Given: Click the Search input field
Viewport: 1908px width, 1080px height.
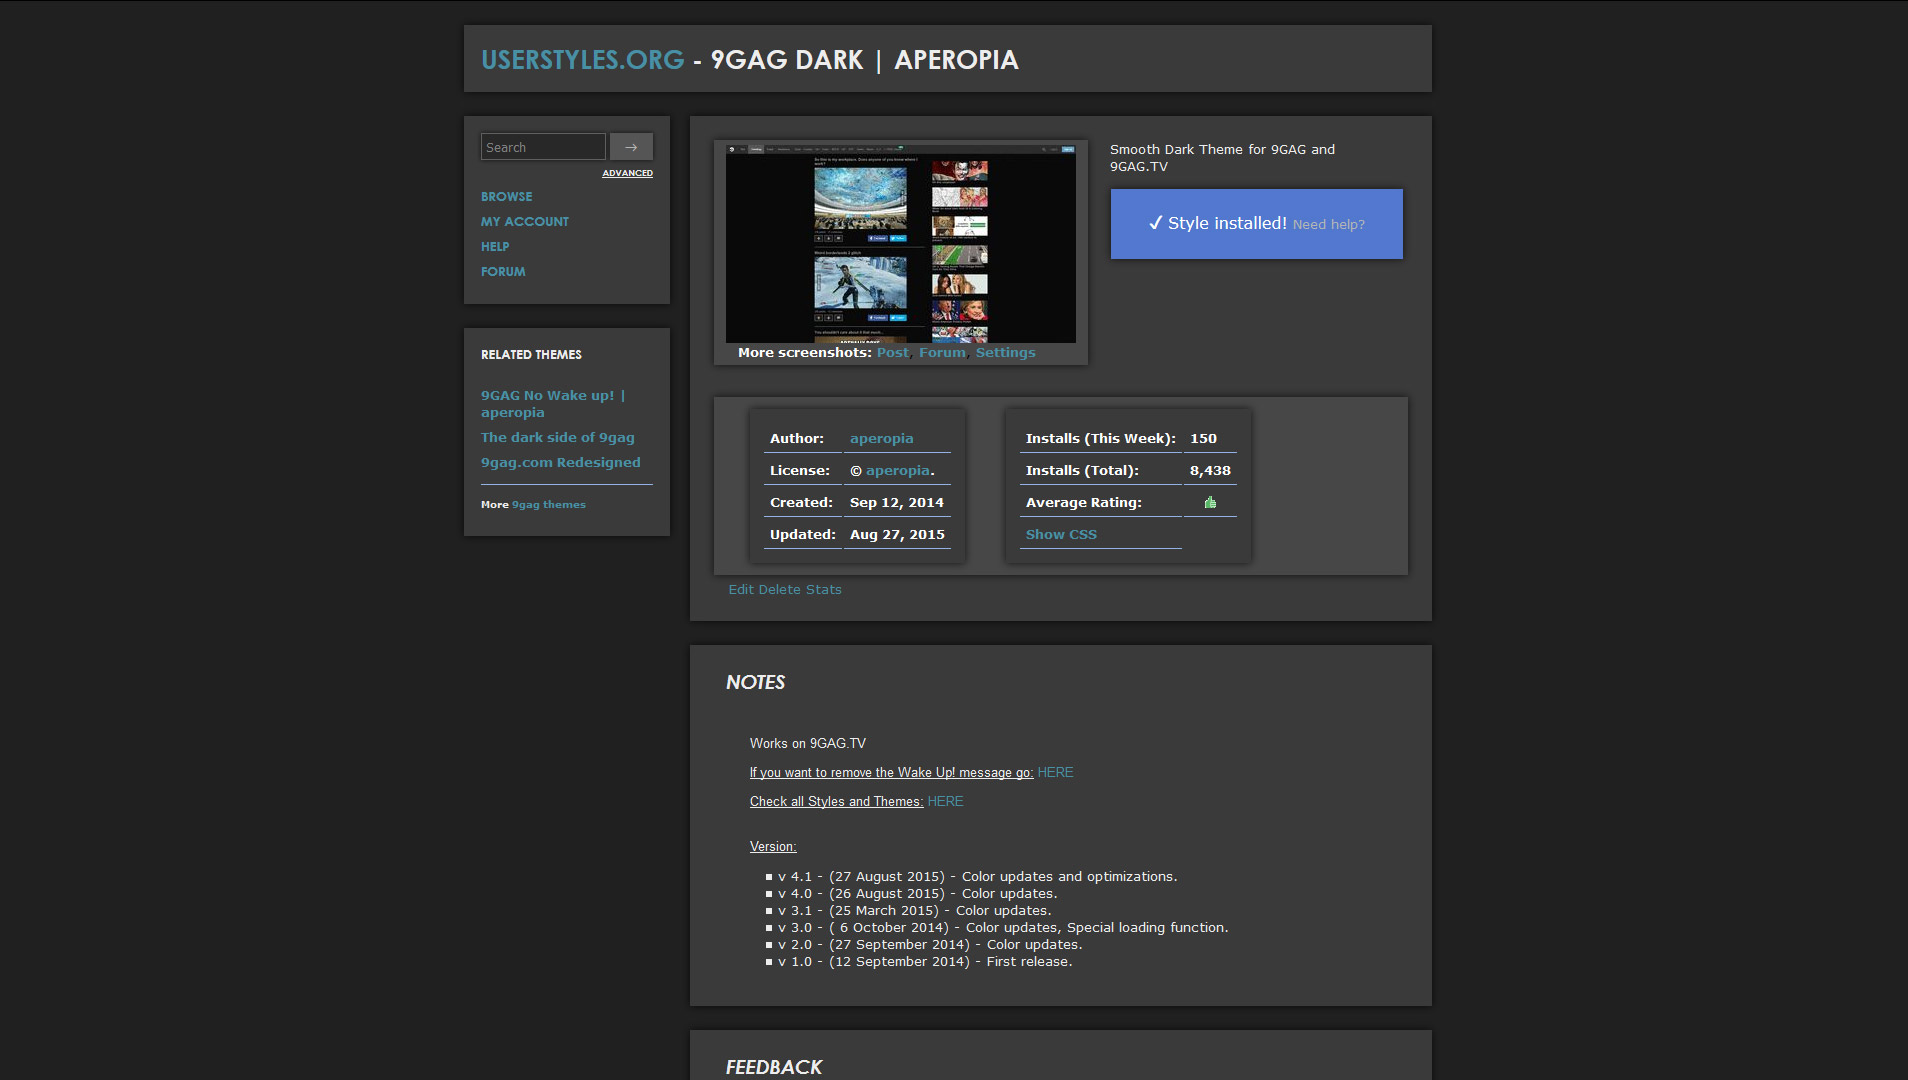Looking at the screenshot, I should coord(543,146).
